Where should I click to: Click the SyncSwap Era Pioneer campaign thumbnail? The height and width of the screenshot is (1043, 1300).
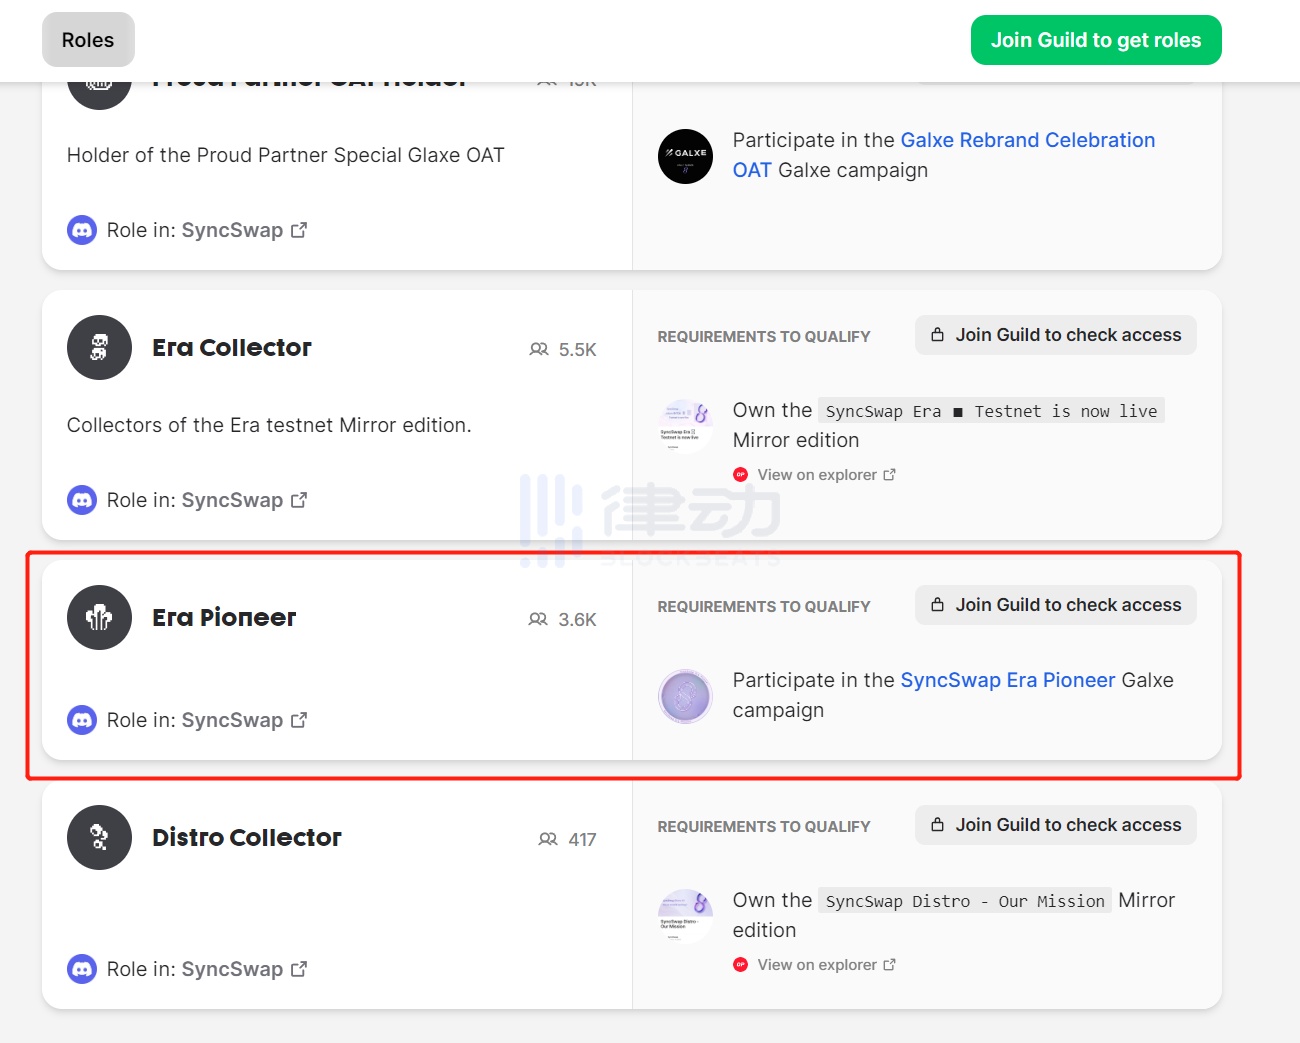point(685,696)
